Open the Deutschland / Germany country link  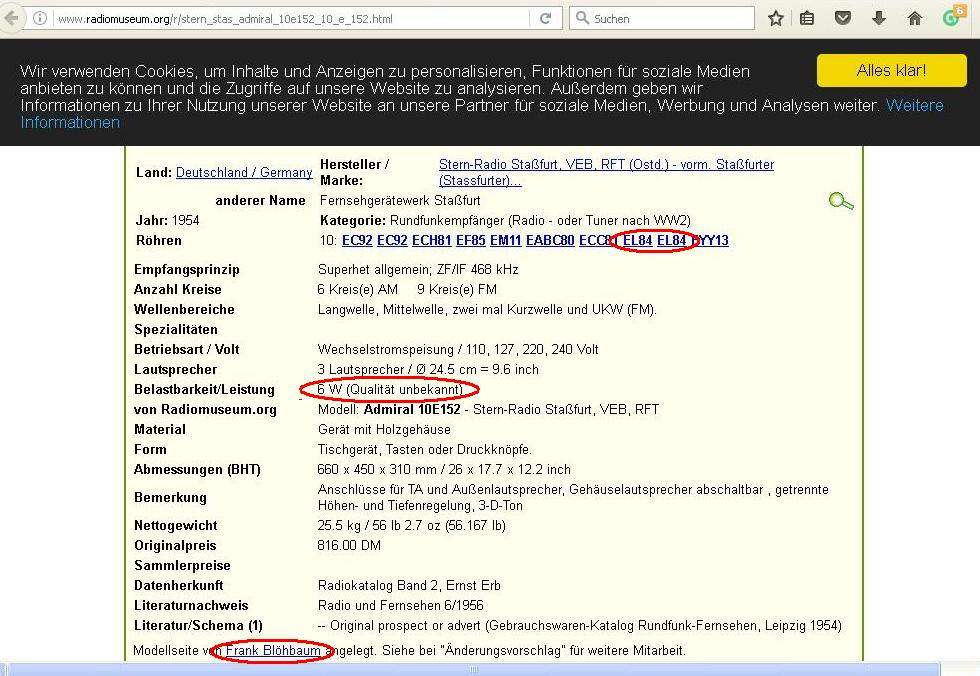244,172
